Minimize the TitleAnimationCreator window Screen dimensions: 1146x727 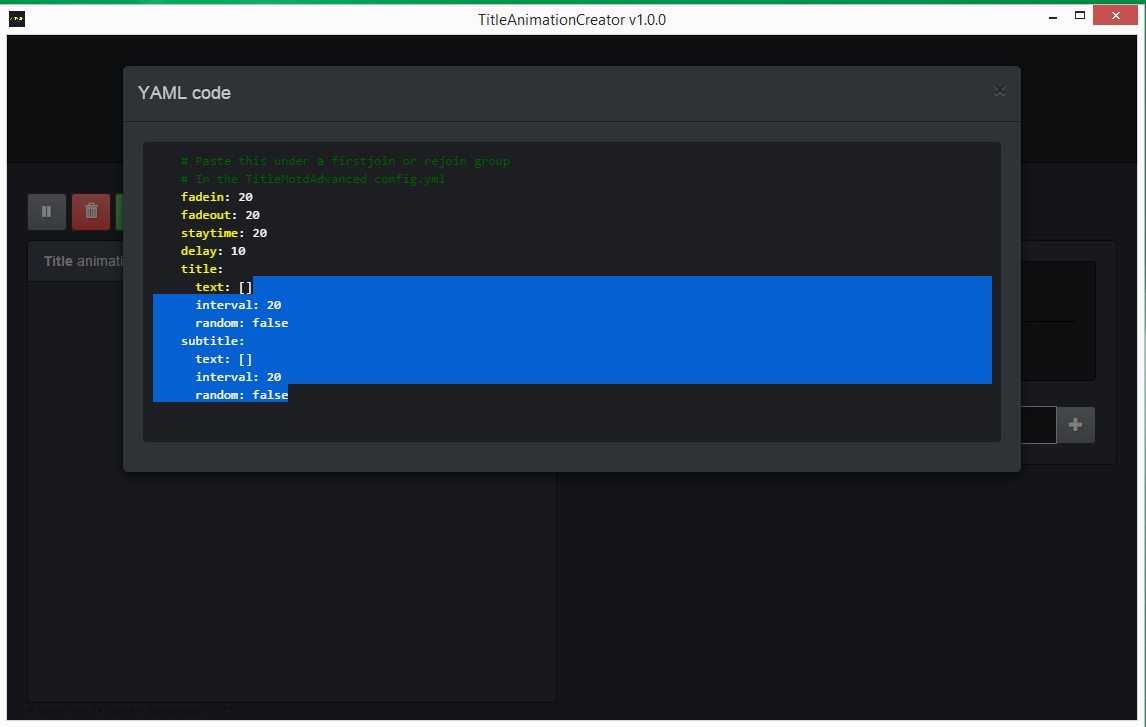tap(1052, 17)
